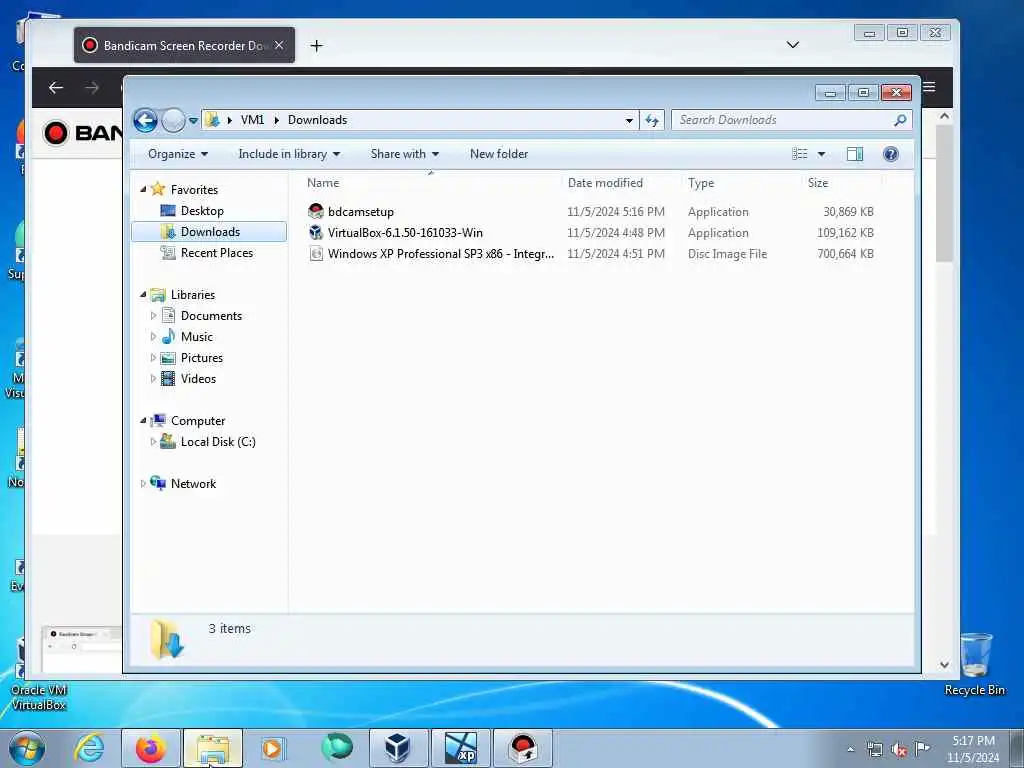1024x768 pixels.
Task: Expand the Music library
Action: 153,336
